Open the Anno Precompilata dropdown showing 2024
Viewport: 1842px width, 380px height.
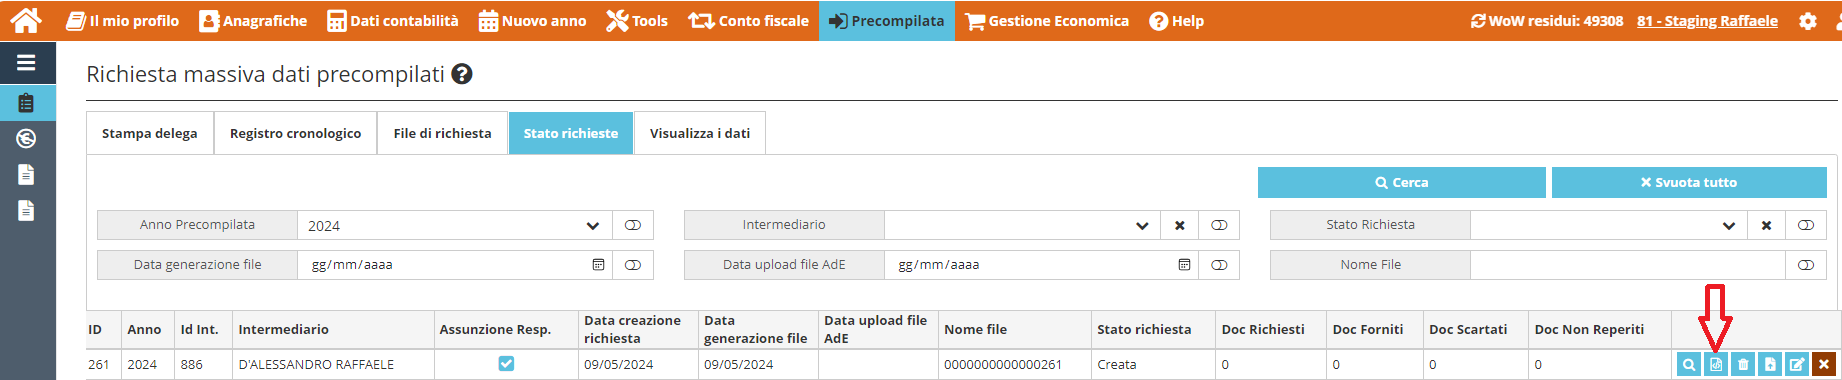[x=454, y=225]
